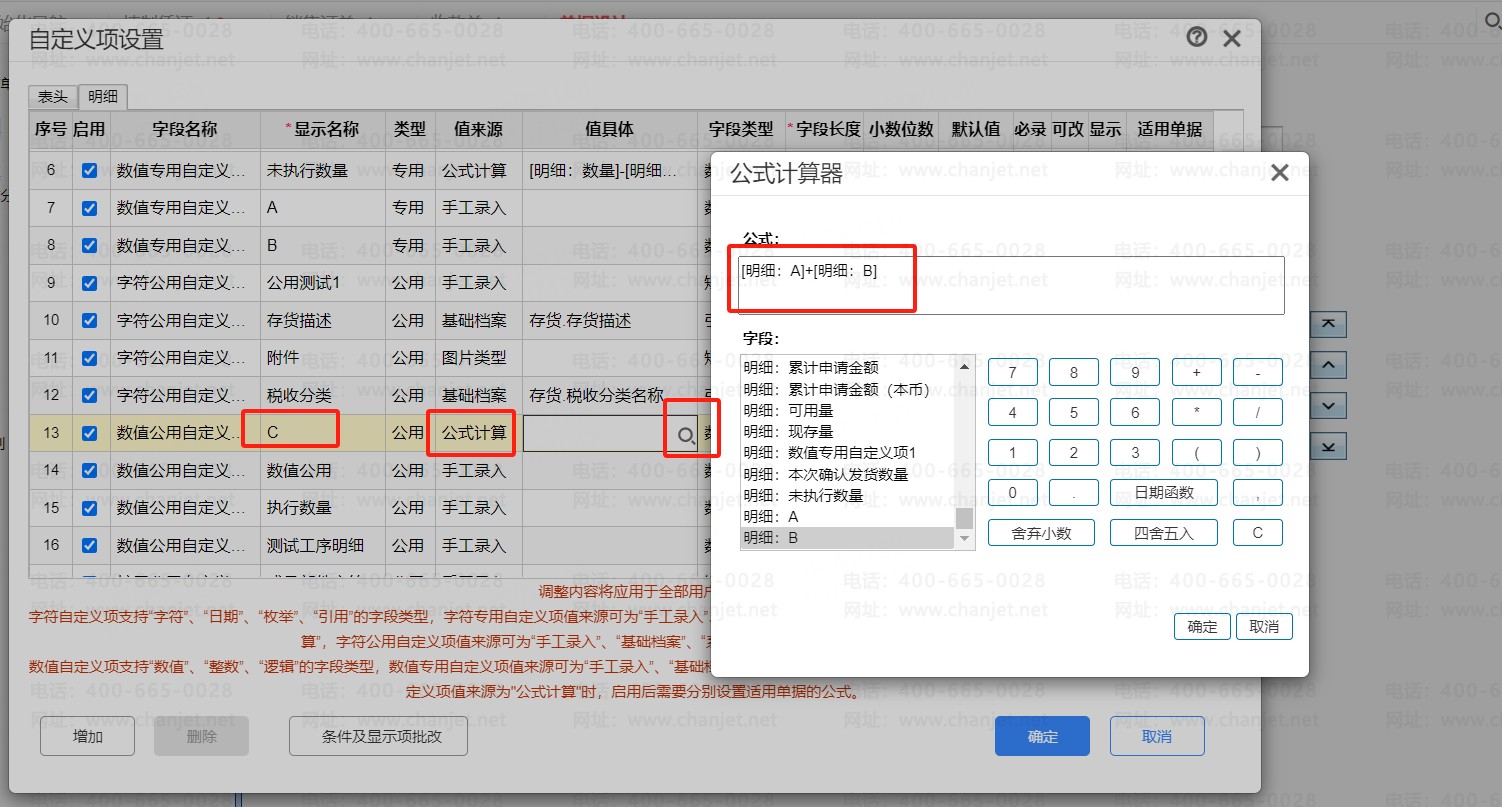Toggle 启用 checkbox for row 8

90,245
